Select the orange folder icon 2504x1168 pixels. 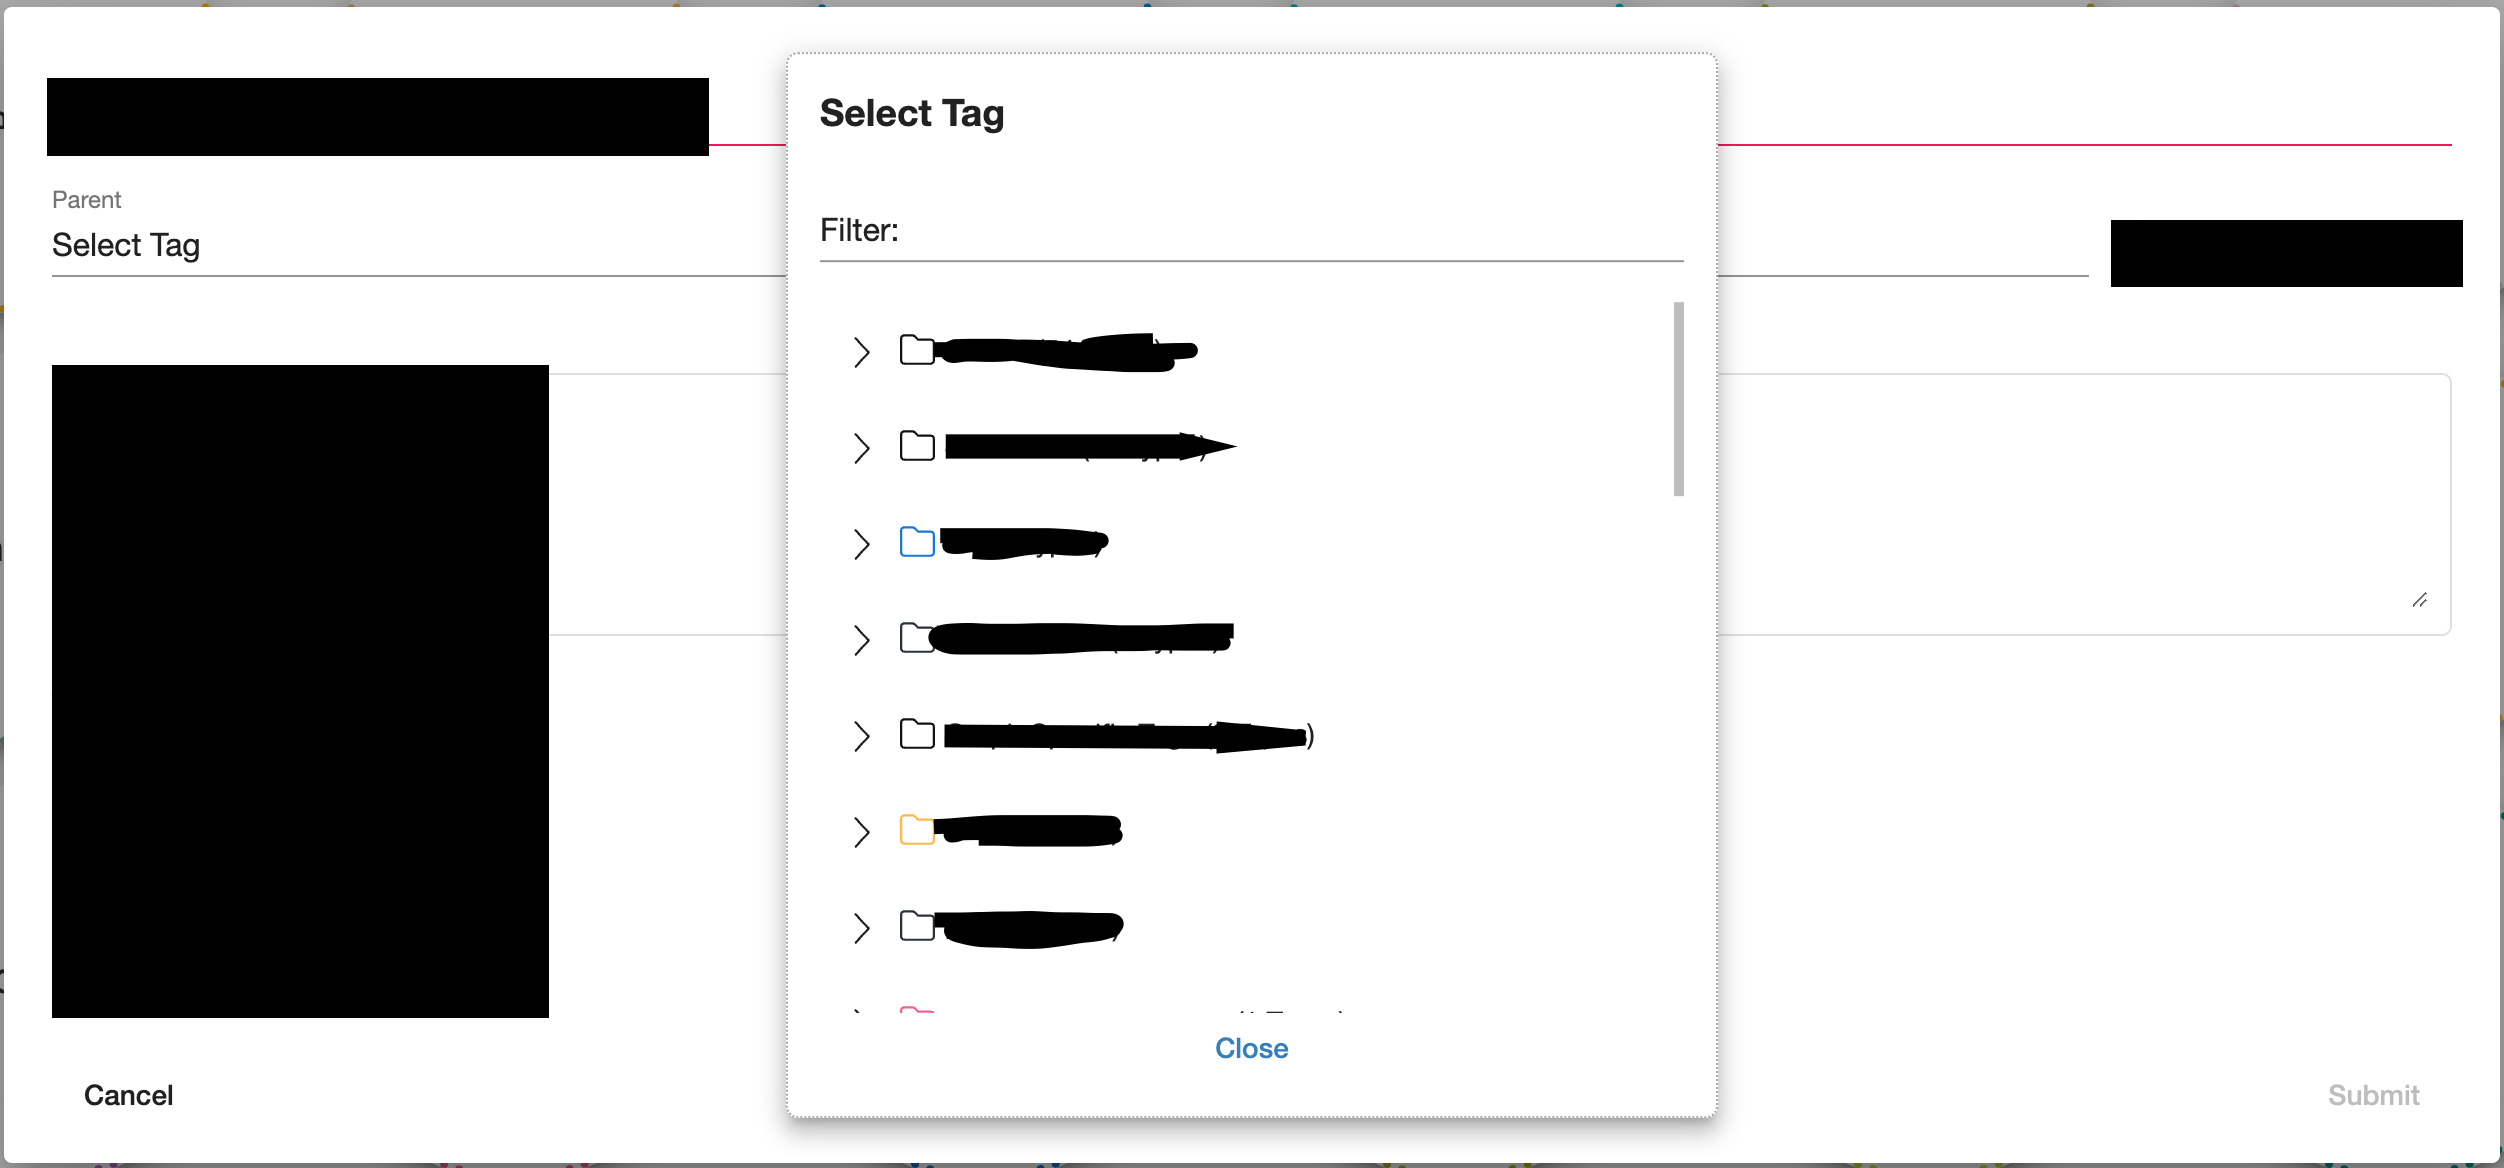(916, 830)
